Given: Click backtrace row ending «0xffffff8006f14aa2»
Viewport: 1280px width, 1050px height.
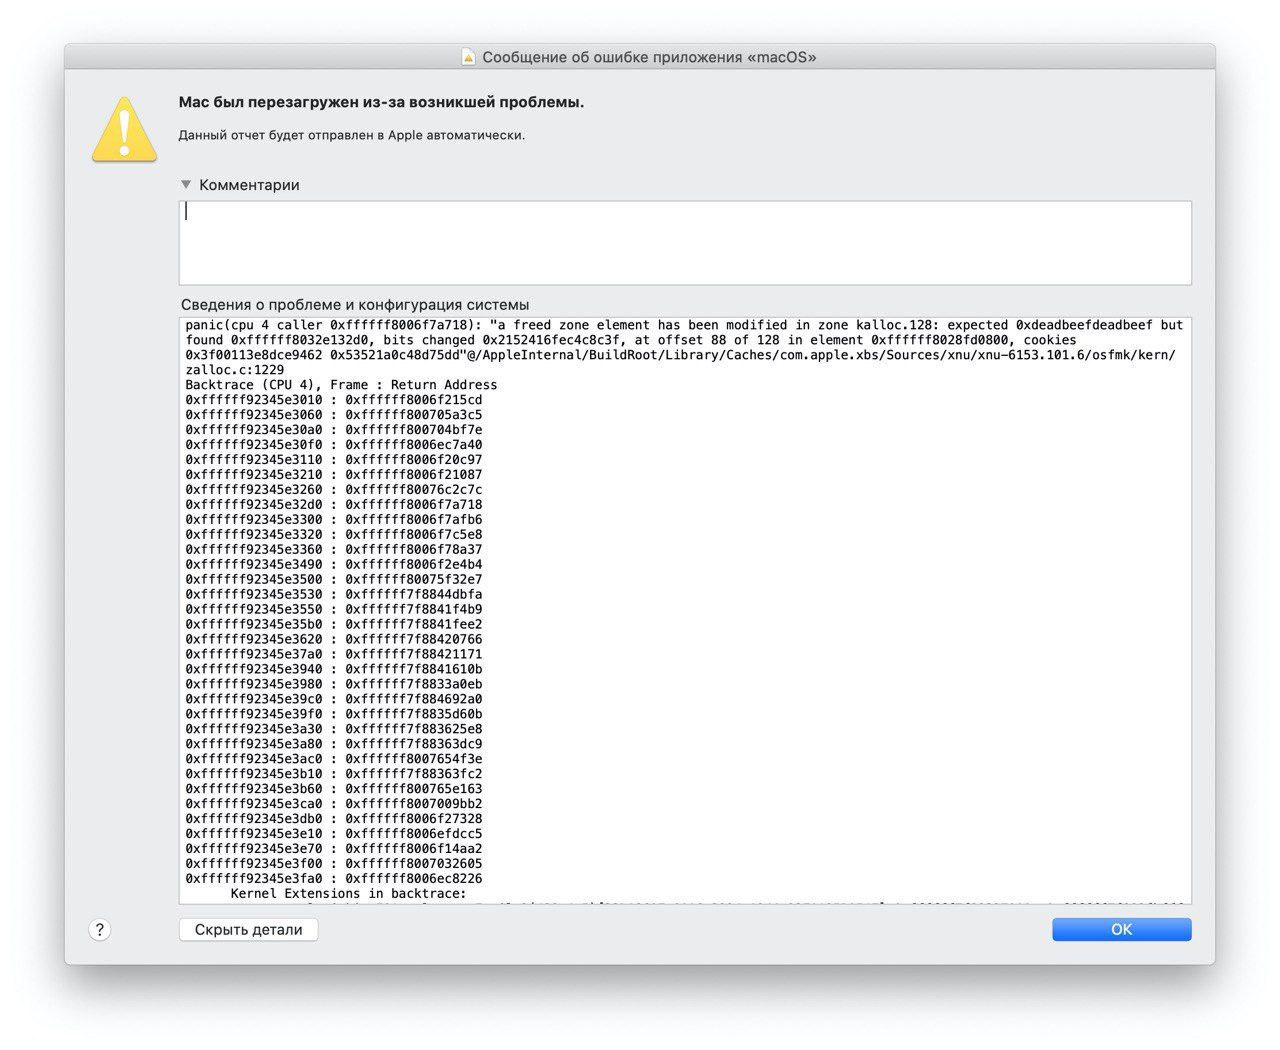Looking at the screenshot, I should coord(334,849).
